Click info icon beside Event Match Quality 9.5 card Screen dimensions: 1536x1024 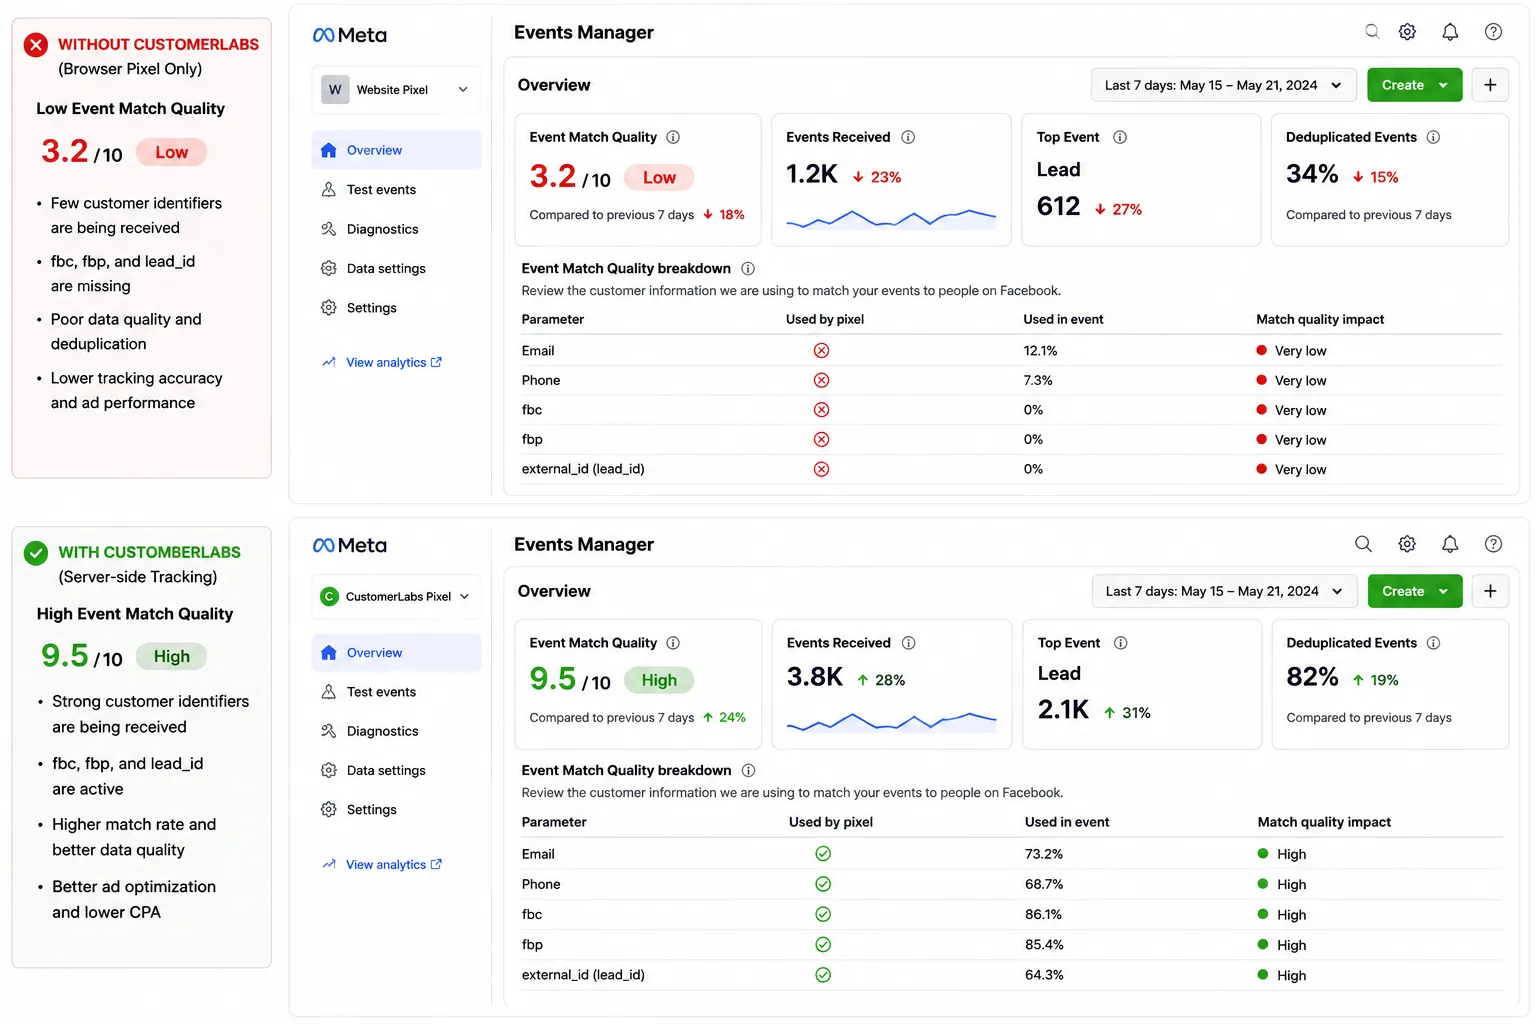tap(673, 643)
